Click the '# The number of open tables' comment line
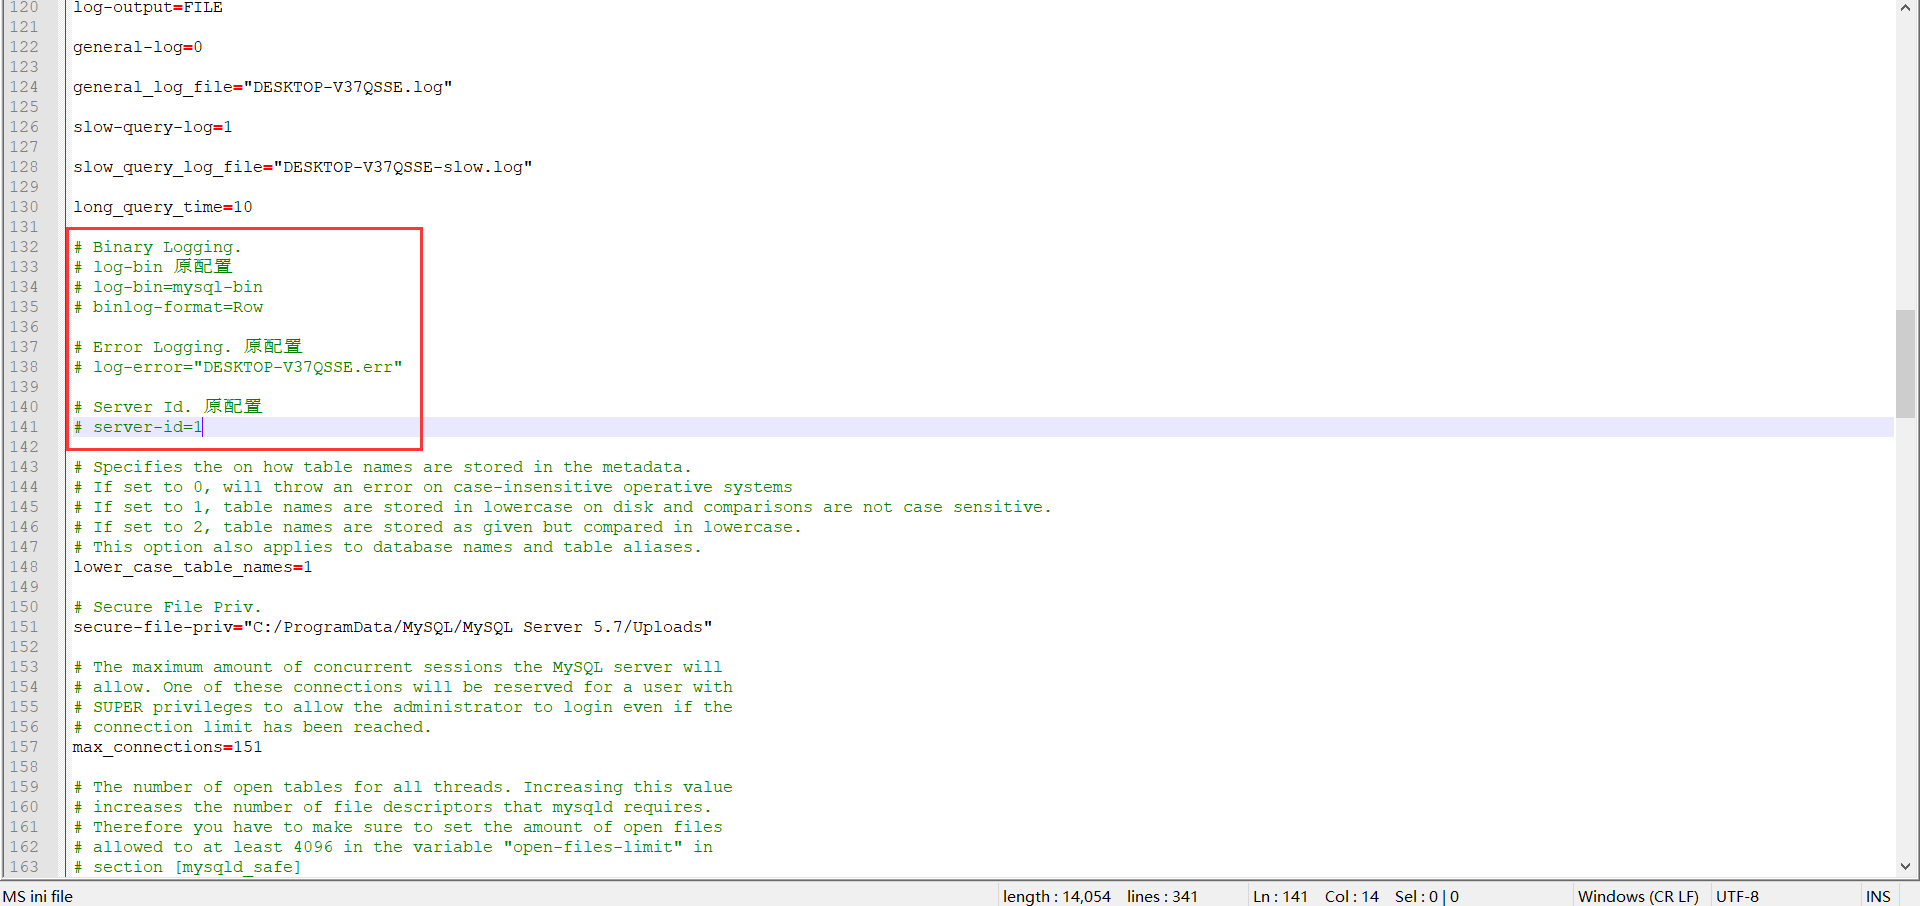Viewport: 1920px width, 906px height. point(403,787)
